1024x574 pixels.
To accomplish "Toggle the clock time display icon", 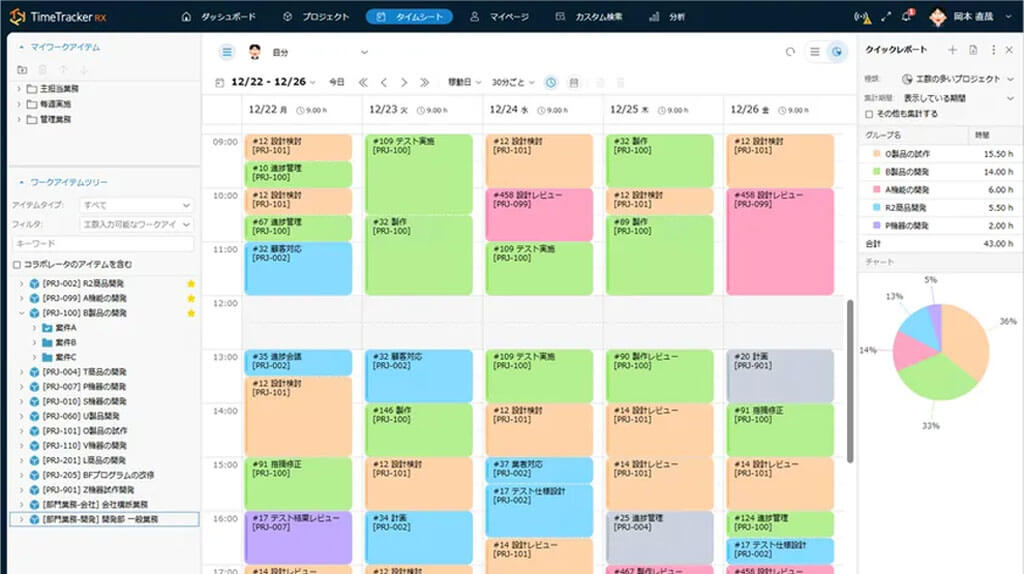I will [x=551, y=82].
